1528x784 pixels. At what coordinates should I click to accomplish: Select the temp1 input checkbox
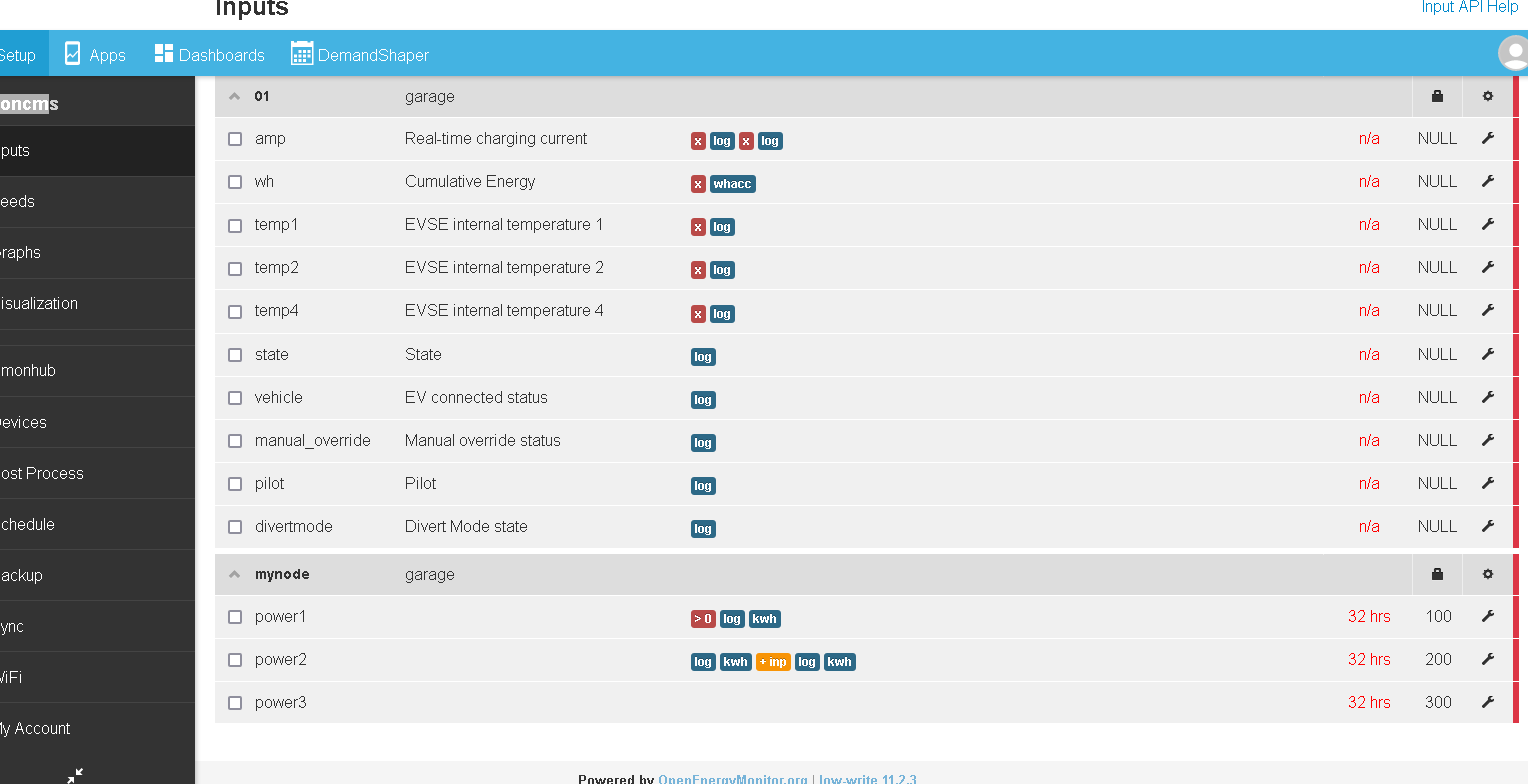pos(235,225)
